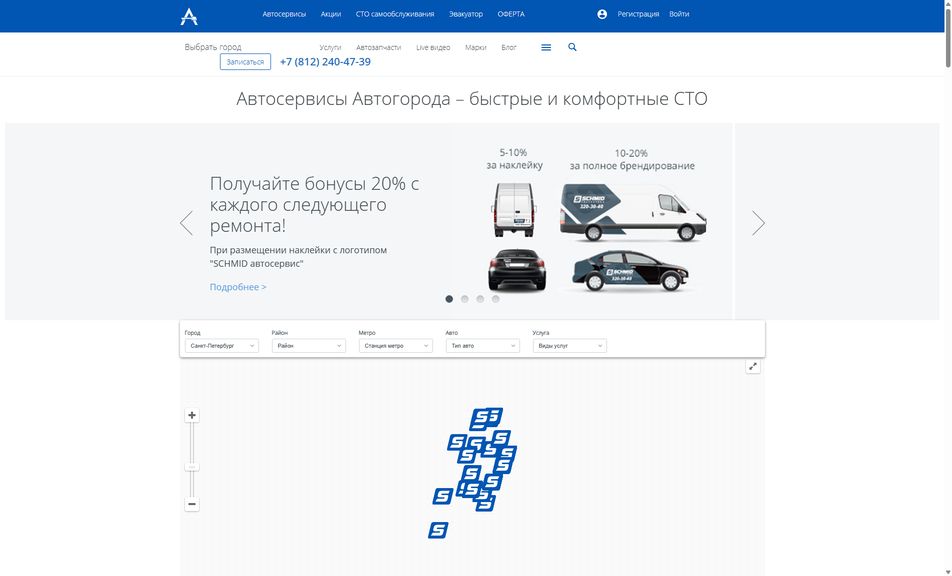Click the Записаться button

[245, 62]
